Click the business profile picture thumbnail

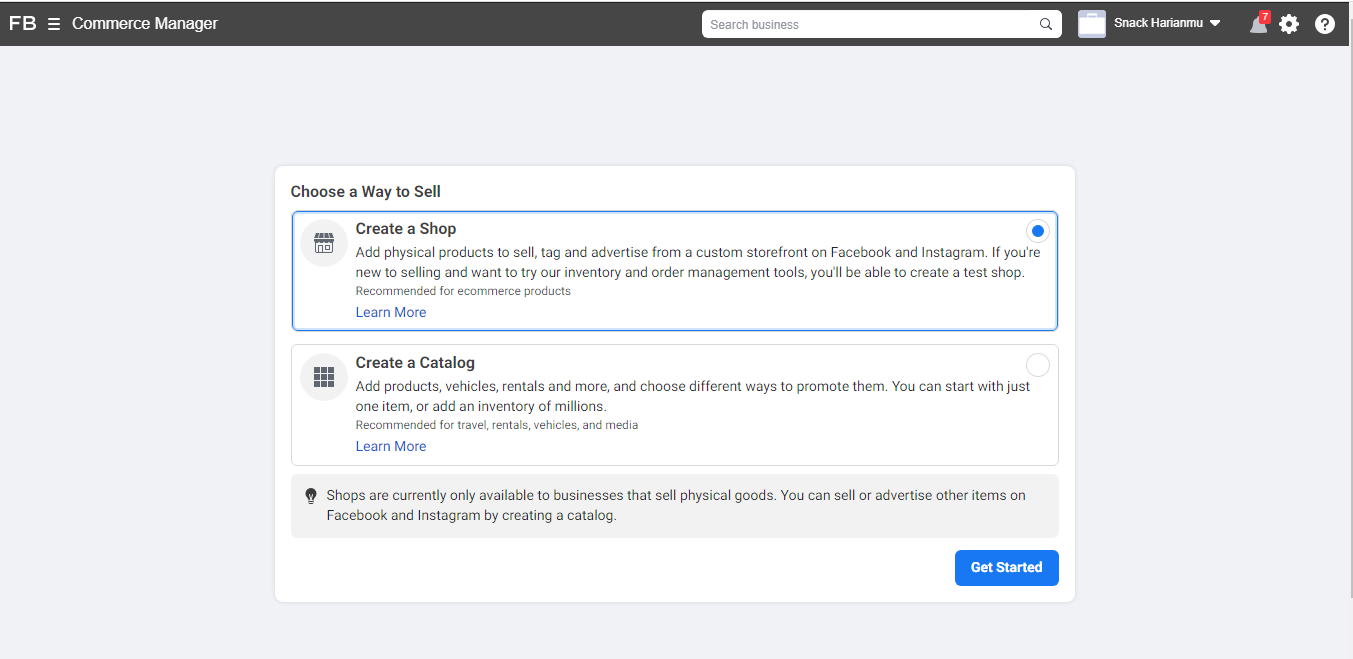coord(1092,24)
